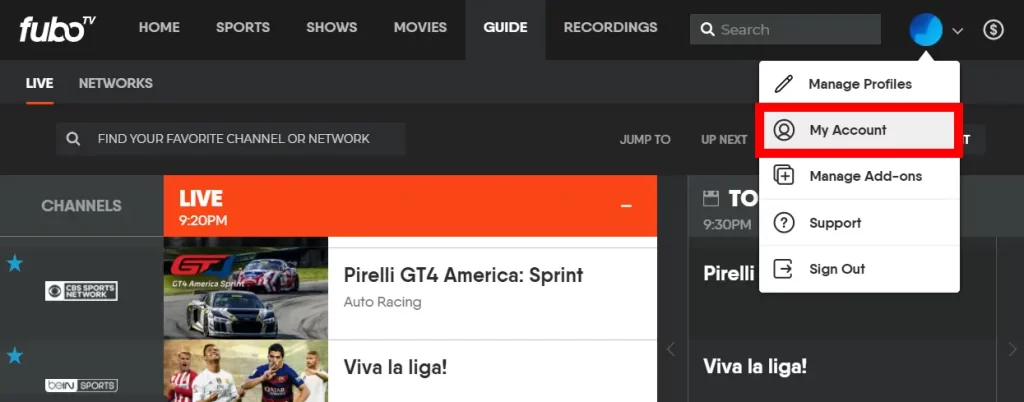The height and width of the screenshot is (402, 1024).
Task: Navigate to Movies
Action: click(420, 27)
